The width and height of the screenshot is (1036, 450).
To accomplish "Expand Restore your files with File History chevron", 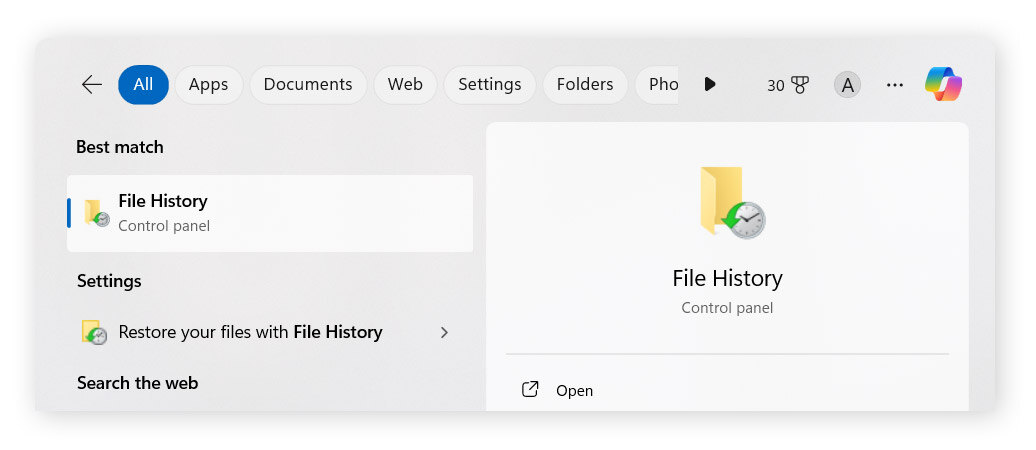I will point(445,332).
